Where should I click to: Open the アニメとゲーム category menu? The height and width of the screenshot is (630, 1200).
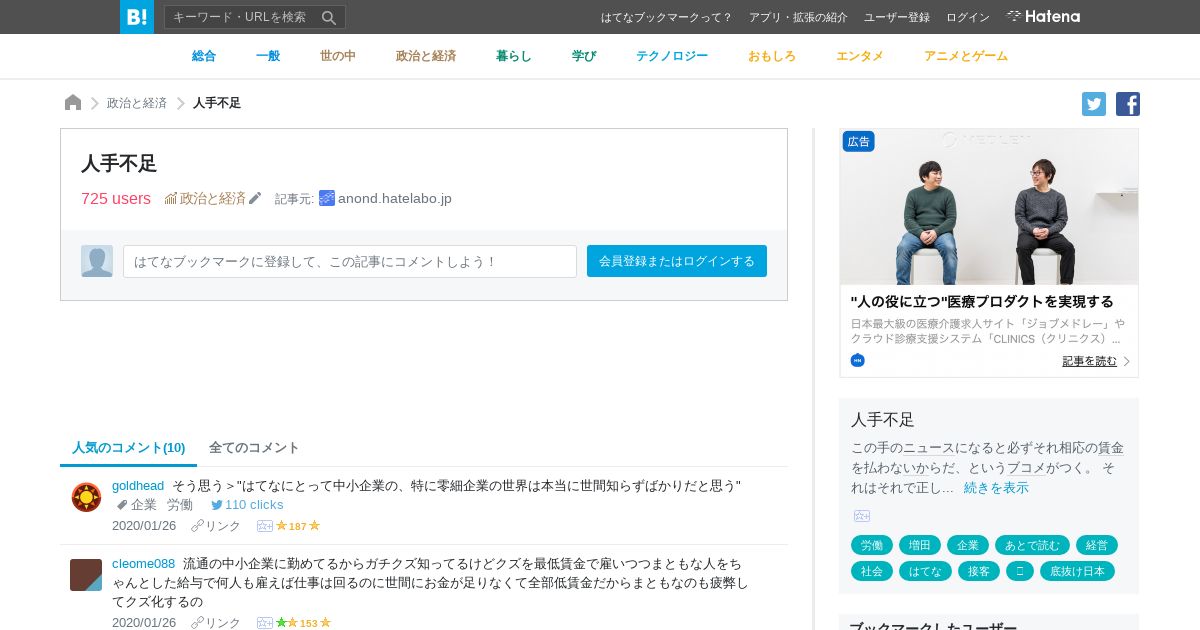tap(966, 56)
